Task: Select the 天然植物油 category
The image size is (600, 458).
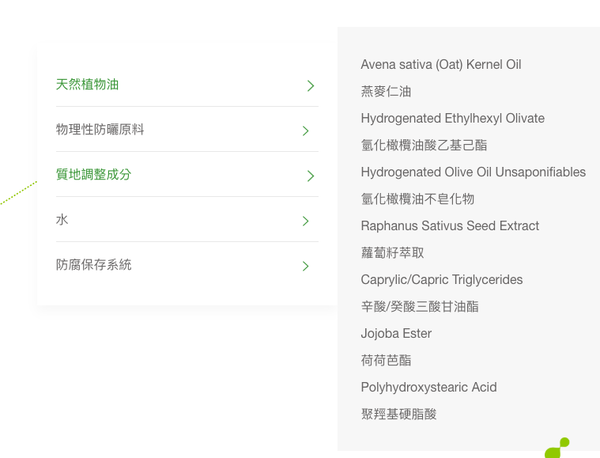Action: click(88, 85)
